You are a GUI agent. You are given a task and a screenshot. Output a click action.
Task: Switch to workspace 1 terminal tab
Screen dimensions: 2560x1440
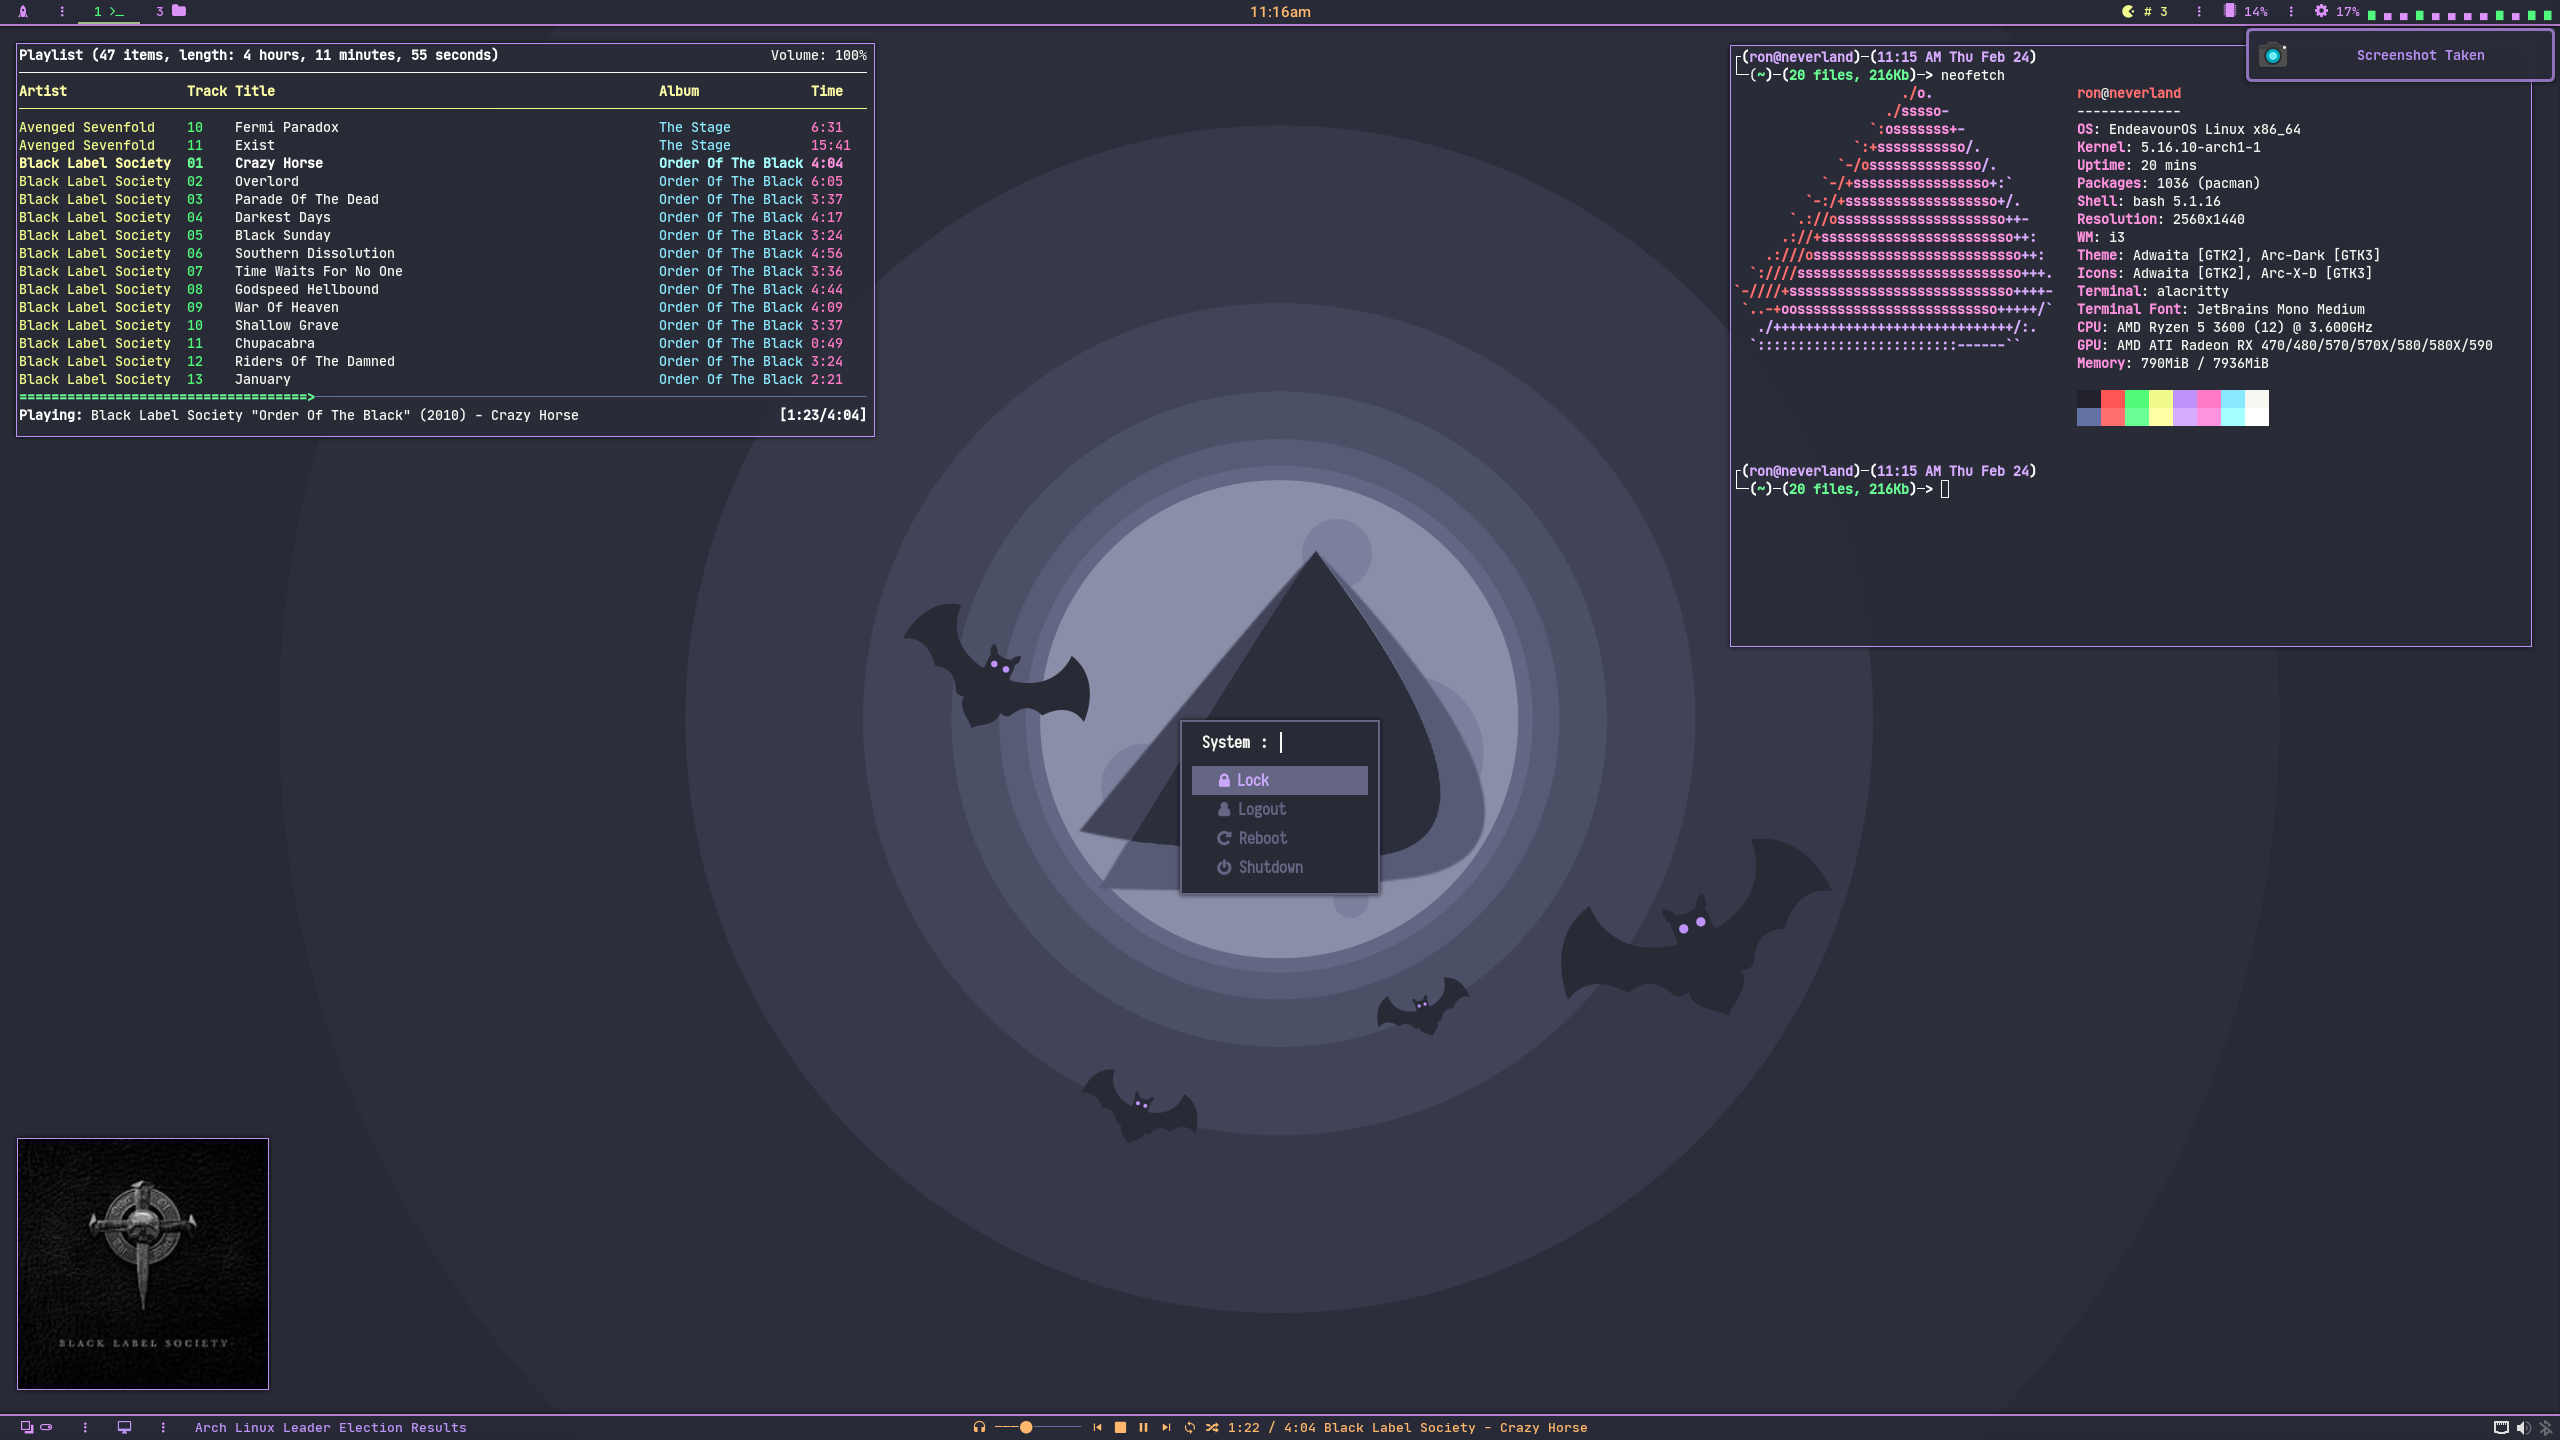[109, 12]
